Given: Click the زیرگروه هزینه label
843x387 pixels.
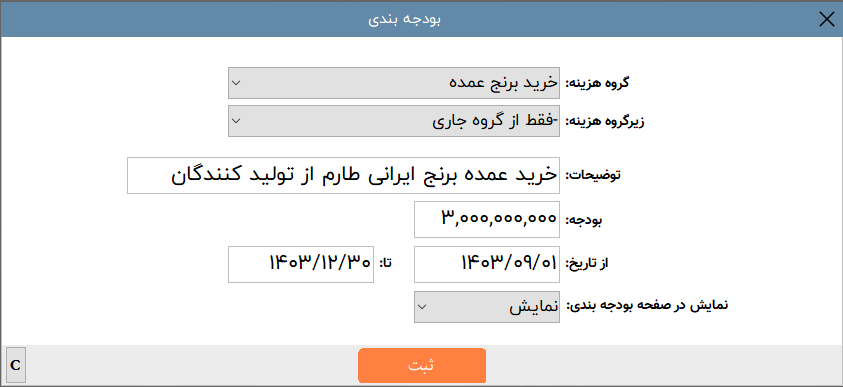Looking at the screenshot, I should pos(605,121).
